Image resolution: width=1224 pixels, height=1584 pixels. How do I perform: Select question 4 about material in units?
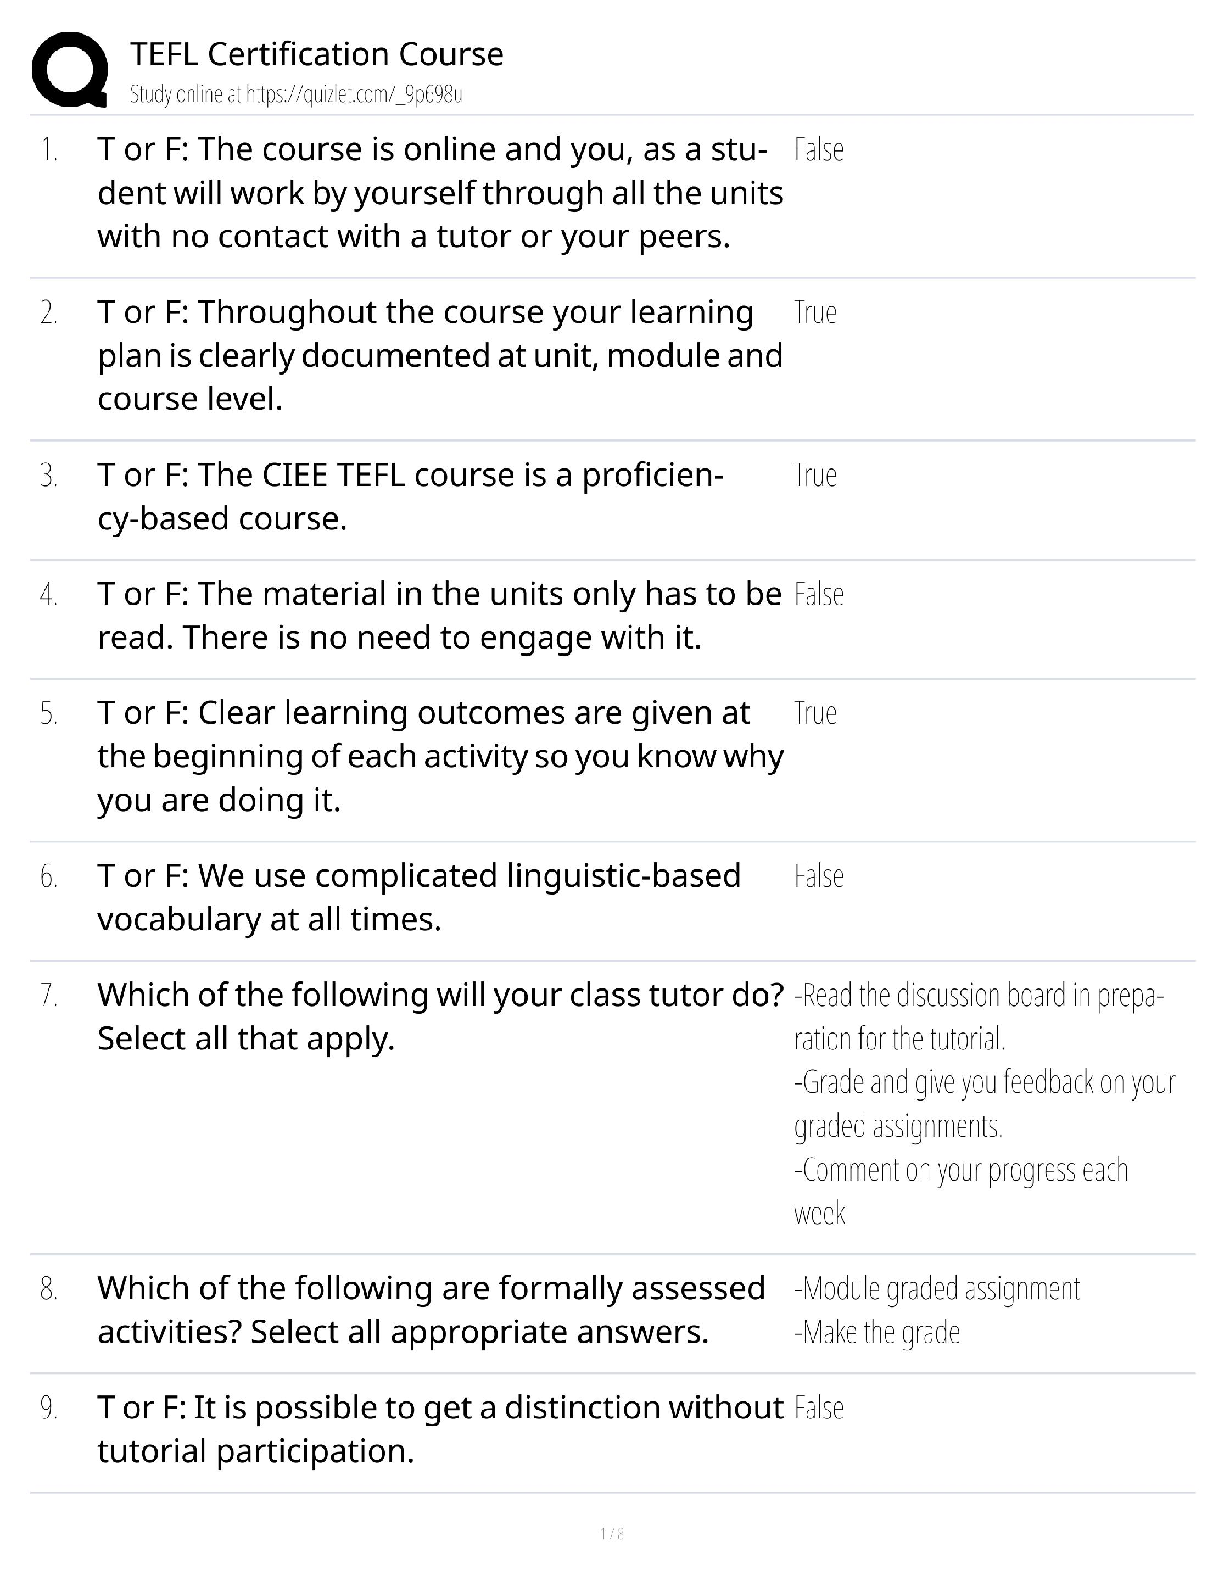[440, 616]
